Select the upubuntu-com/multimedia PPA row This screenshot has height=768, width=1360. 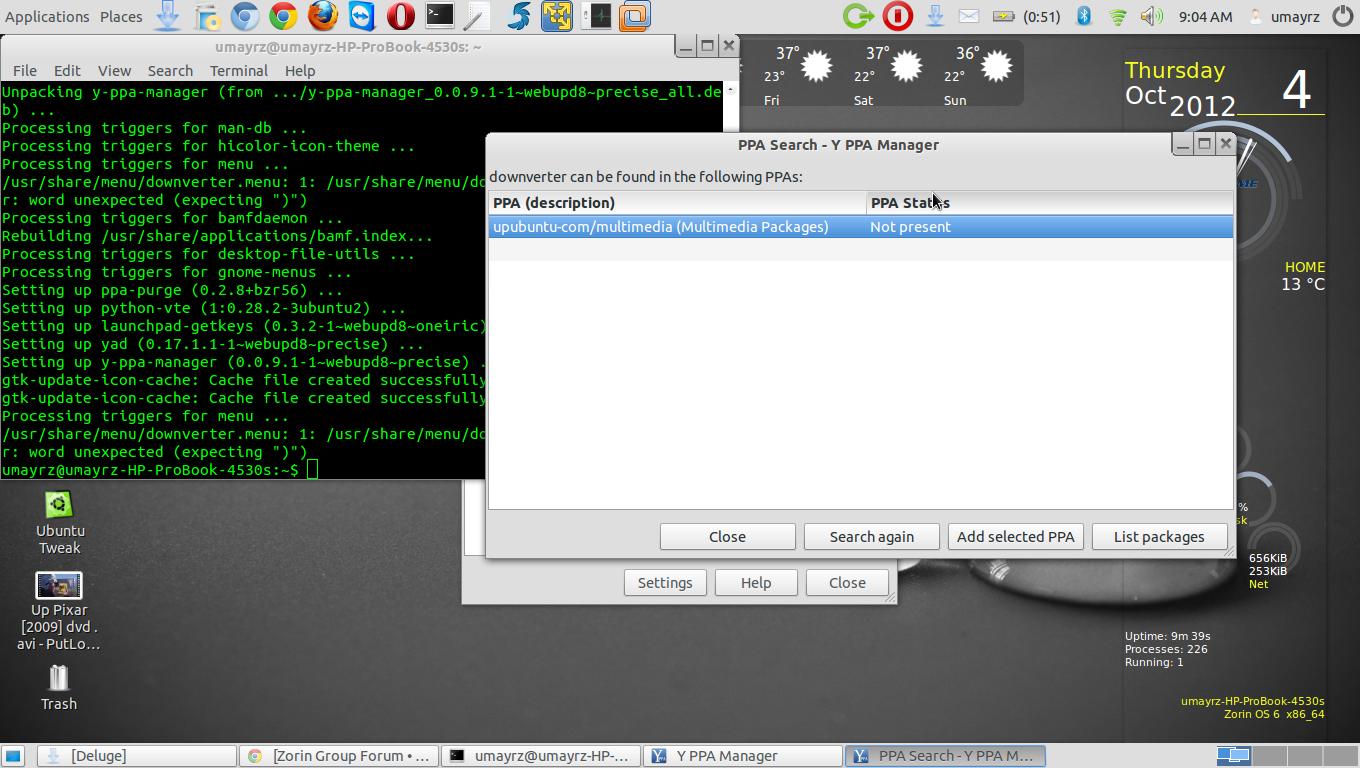click(660, 227)
